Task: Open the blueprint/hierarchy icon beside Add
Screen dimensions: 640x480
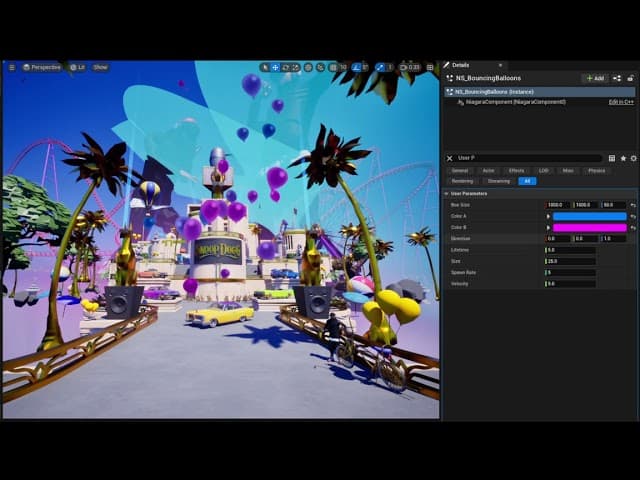Action: click(x=617, y=78)
